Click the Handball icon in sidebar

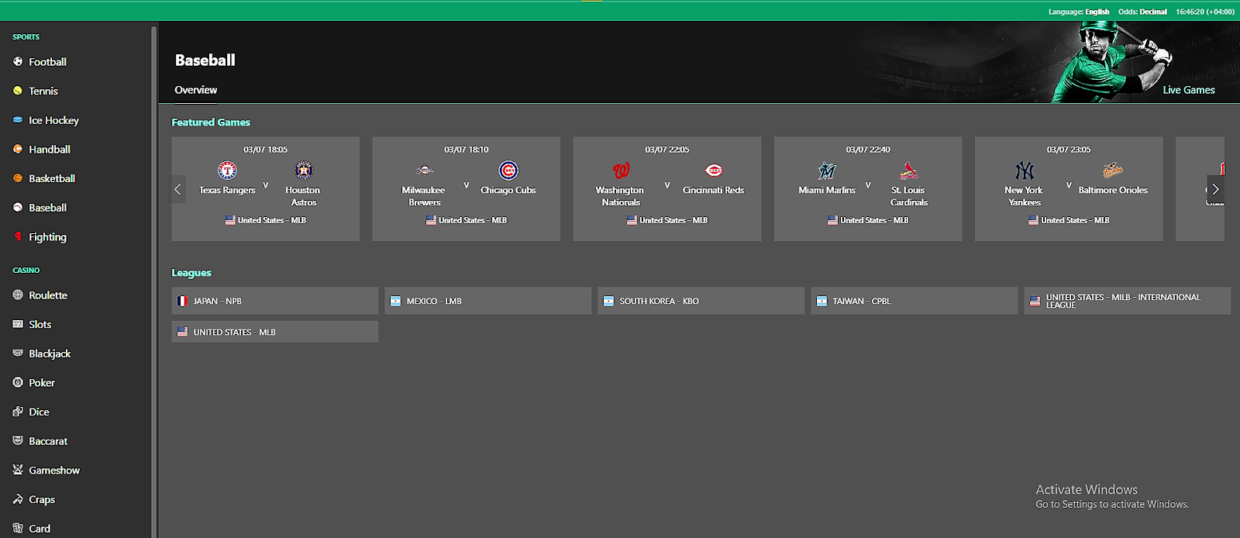[x=18, y=149]
